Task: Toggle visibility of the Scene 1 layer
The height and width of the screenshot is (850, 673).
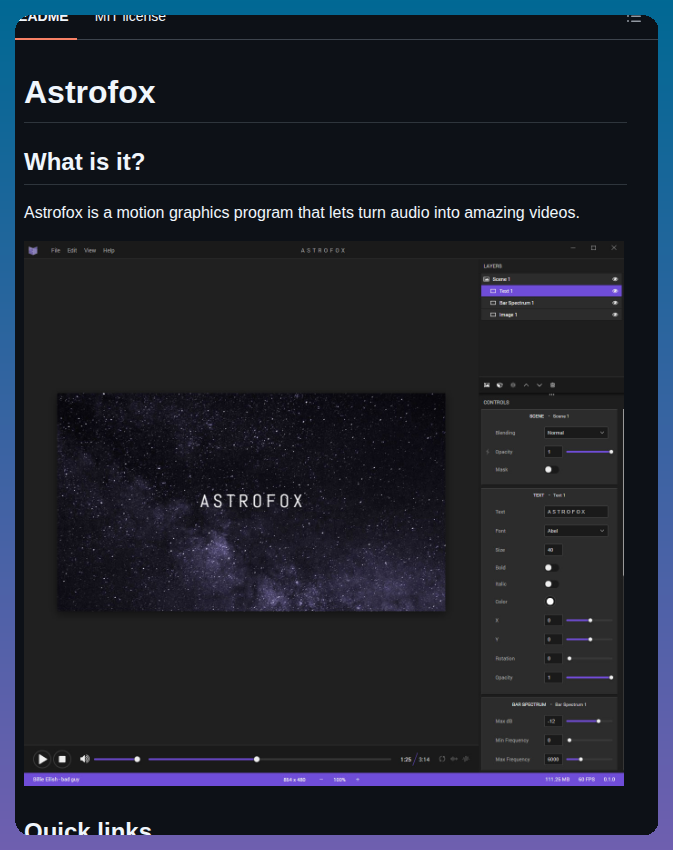Action: (615, 279)
